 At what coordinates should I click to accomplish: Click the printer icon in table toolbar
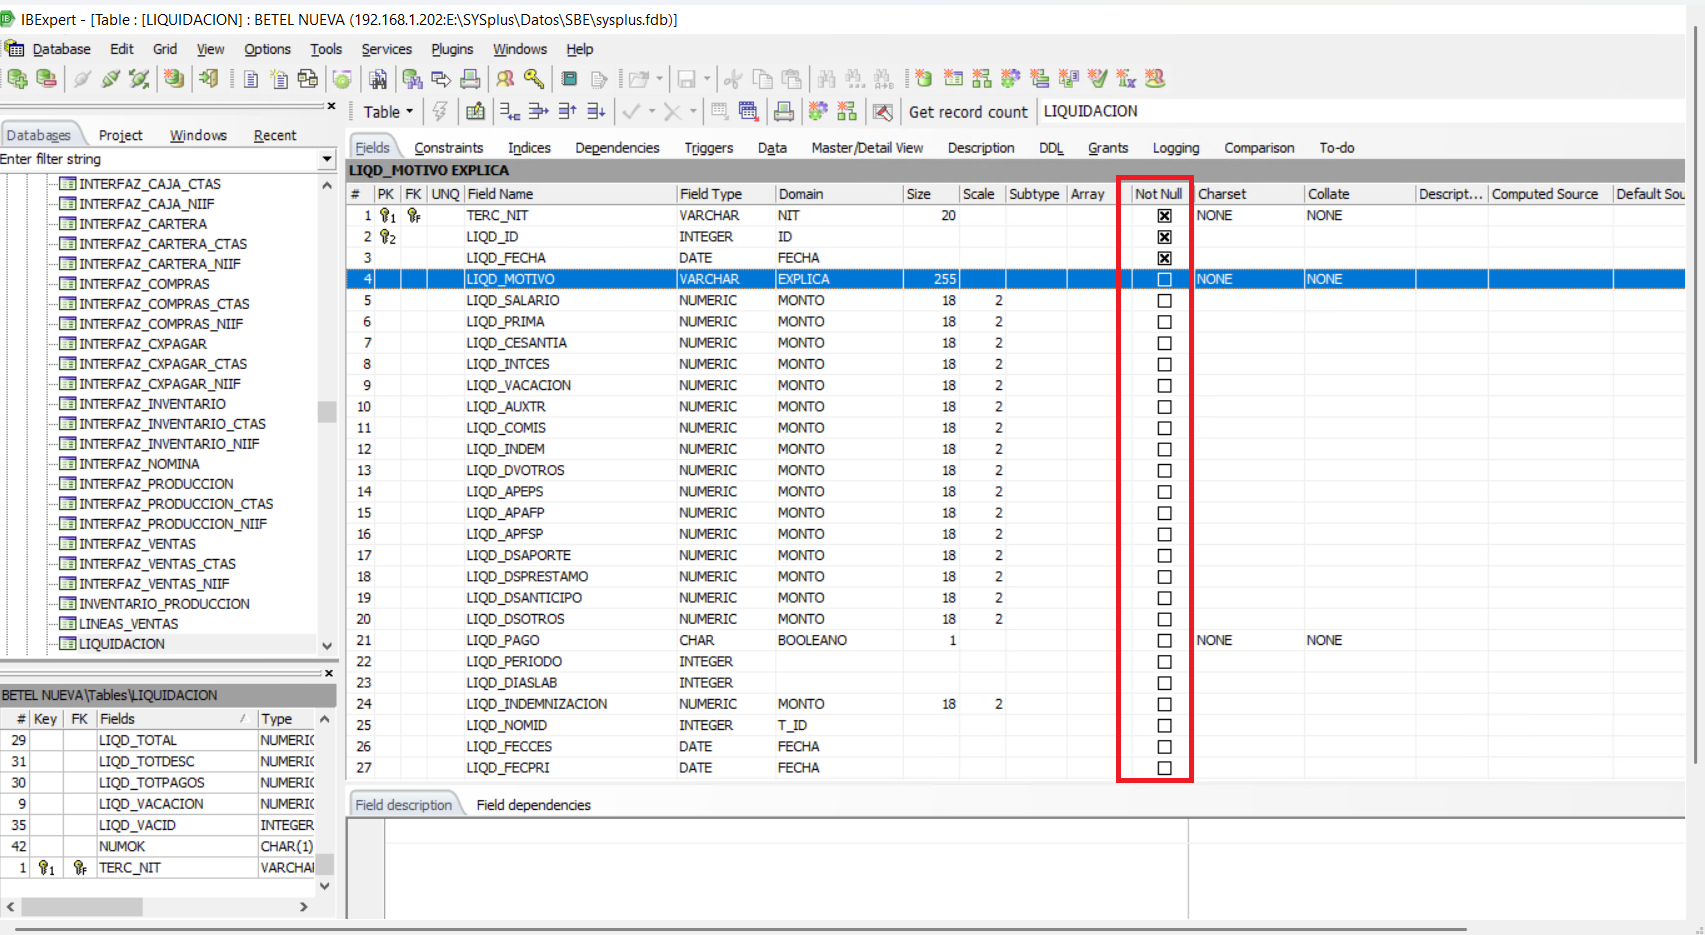click(784, 111)
